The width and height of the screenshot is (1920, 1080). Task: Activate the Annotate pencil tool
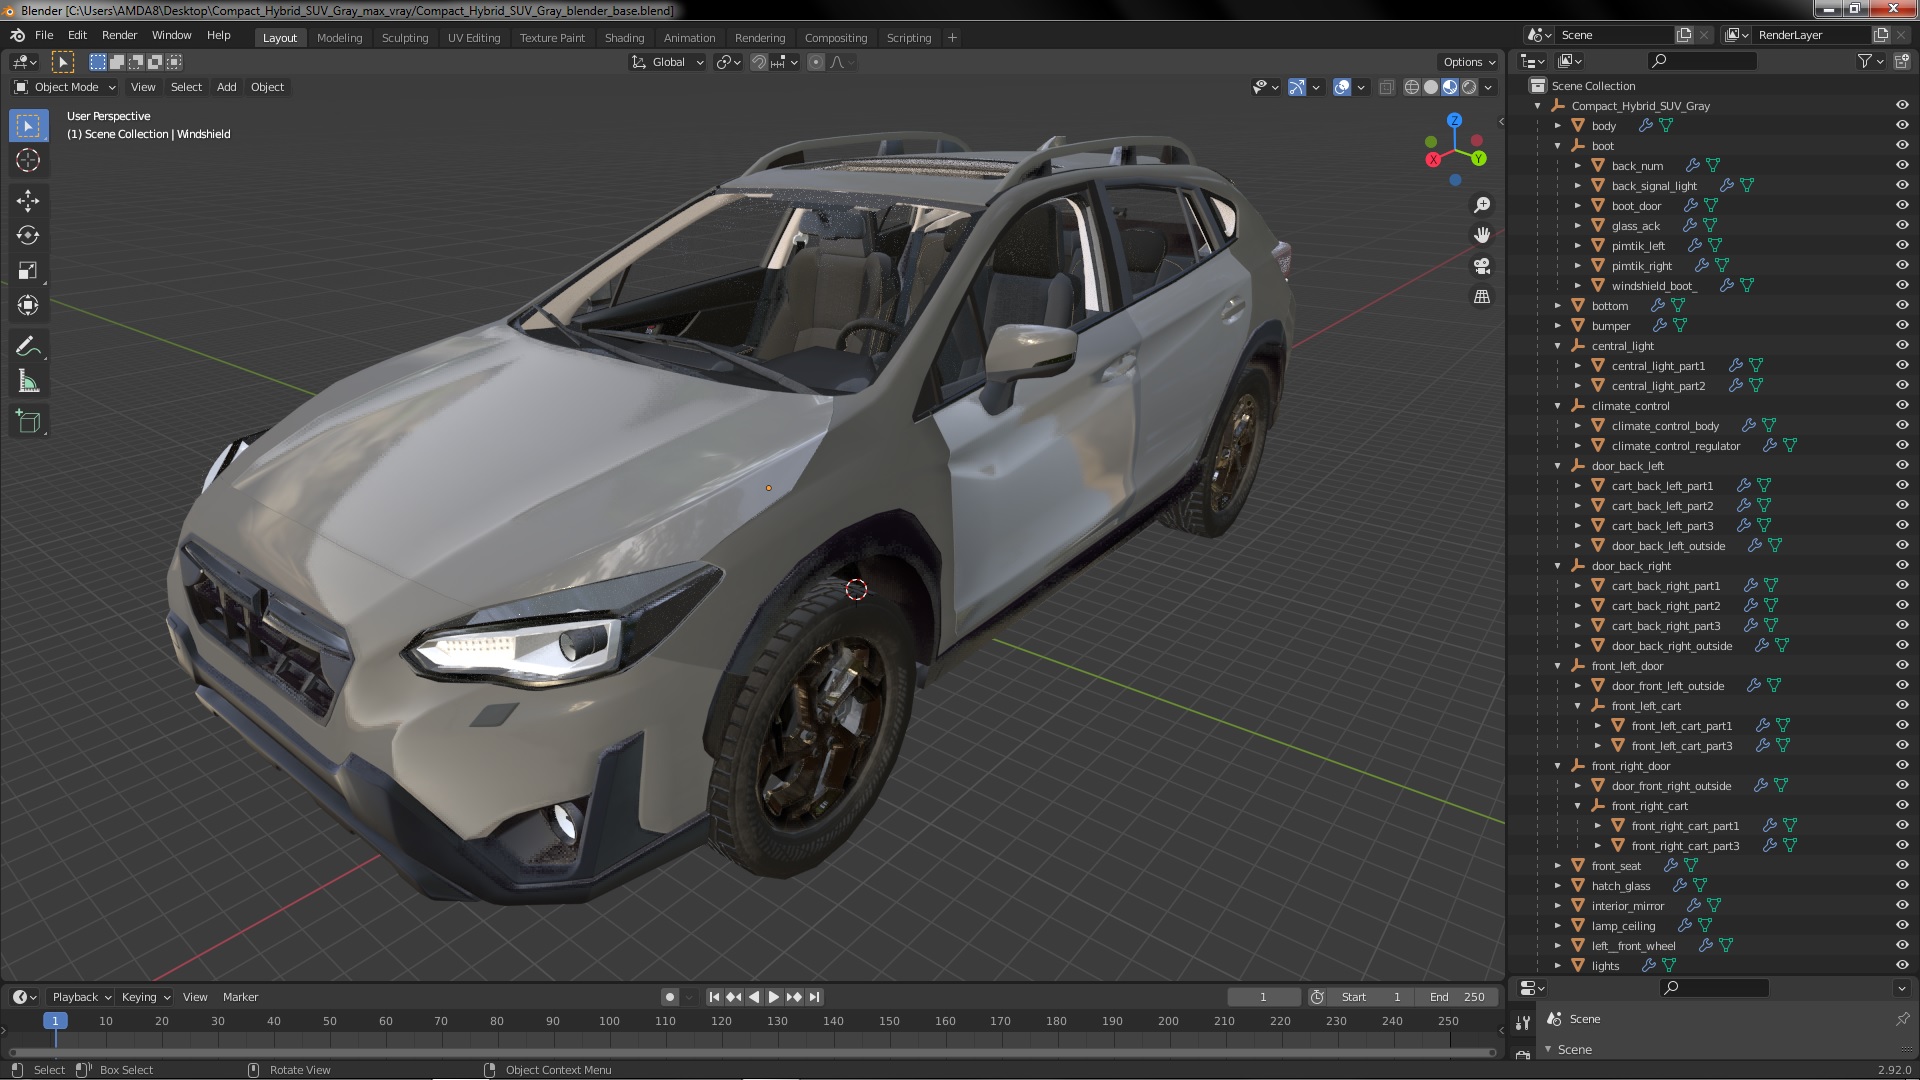click(x=28, y=347)
